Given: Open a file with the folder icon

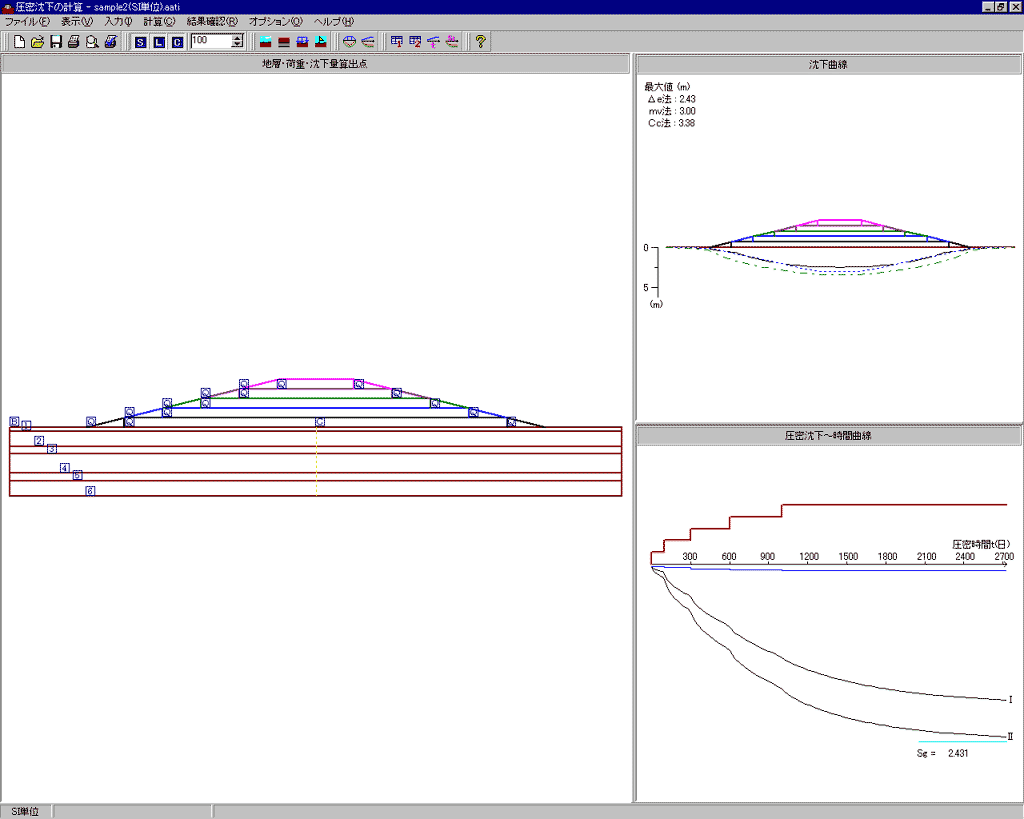Looking at the screenshot, I should pyautogui.click(x=38, y=42).
